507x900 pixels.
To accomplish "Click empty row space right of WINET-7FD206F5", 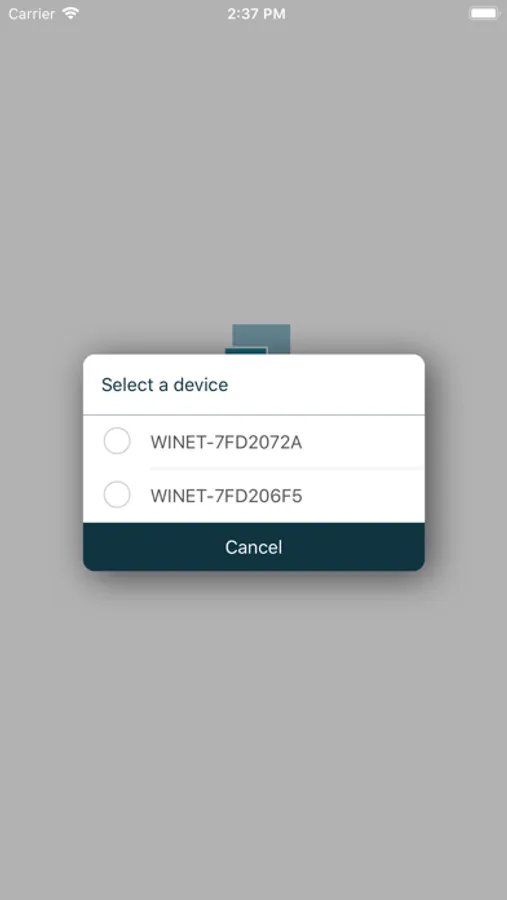I will pos(363,496).
